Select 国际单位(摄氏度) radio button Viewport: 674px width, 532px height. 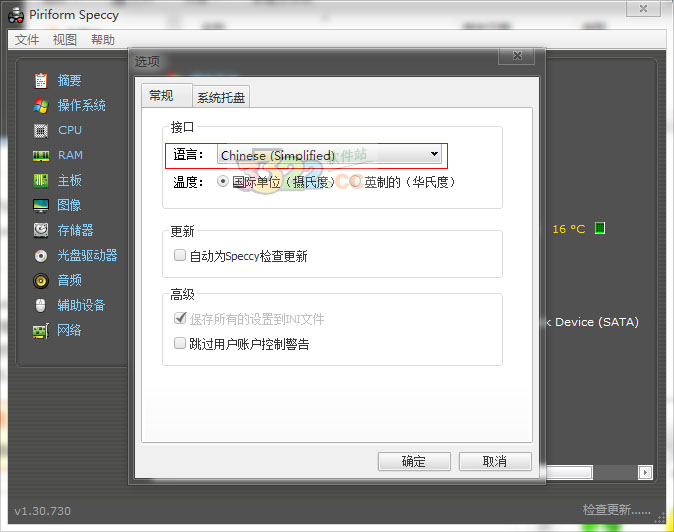pos(223,182)
